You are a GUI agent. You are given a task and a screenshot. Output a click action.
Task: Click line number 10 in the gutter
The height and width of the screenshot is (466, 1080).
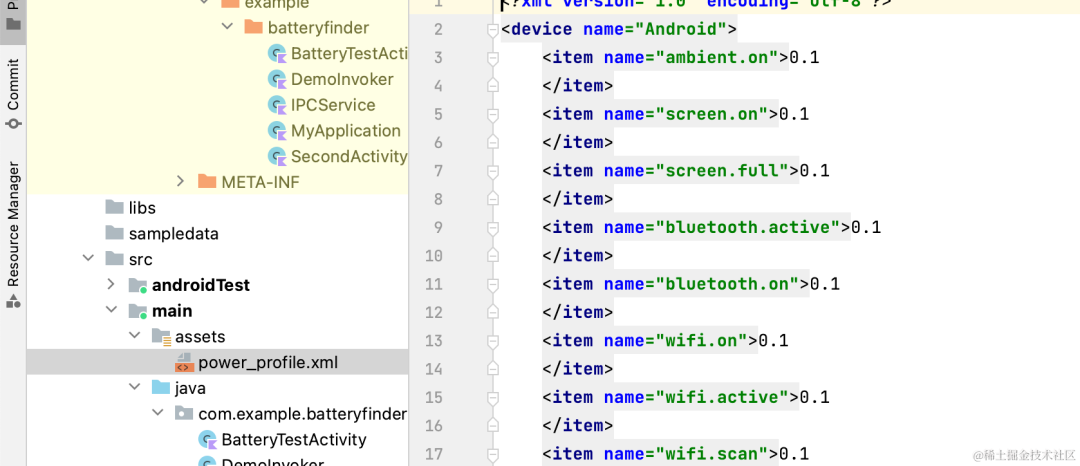click(x=434, y=256)
